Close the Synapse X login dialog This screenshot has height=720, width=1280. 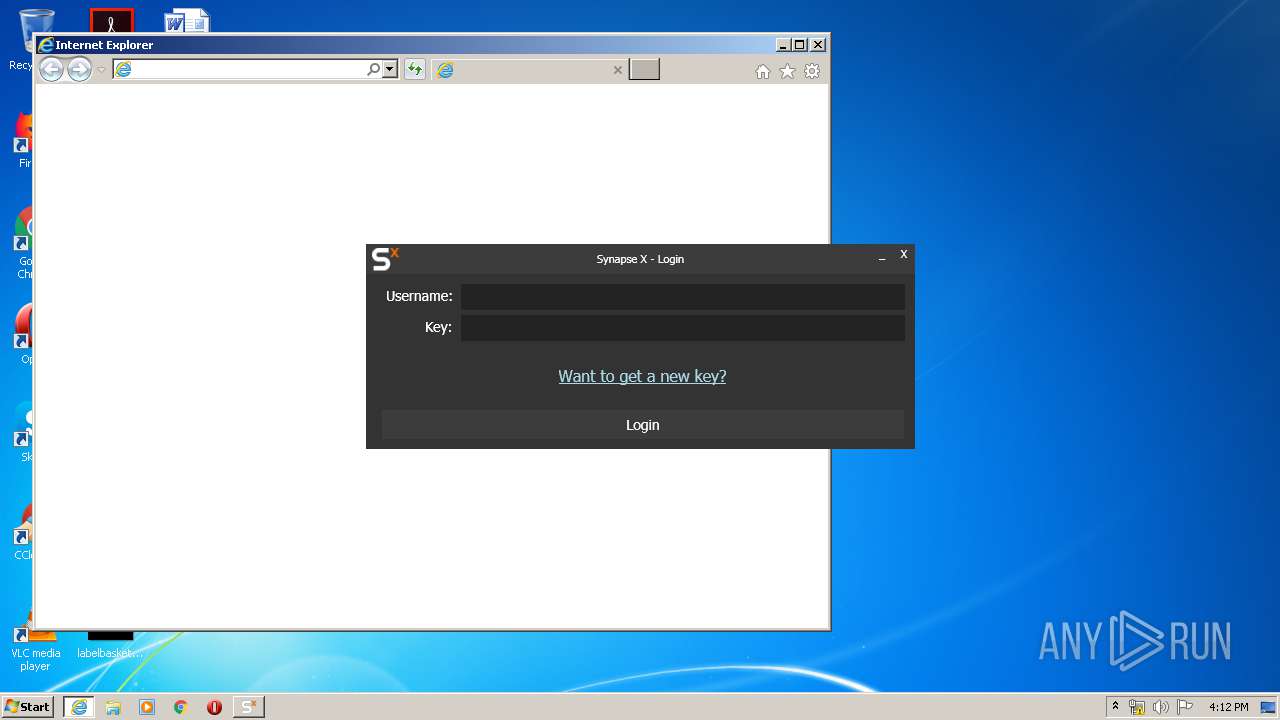tap(903, 254)
